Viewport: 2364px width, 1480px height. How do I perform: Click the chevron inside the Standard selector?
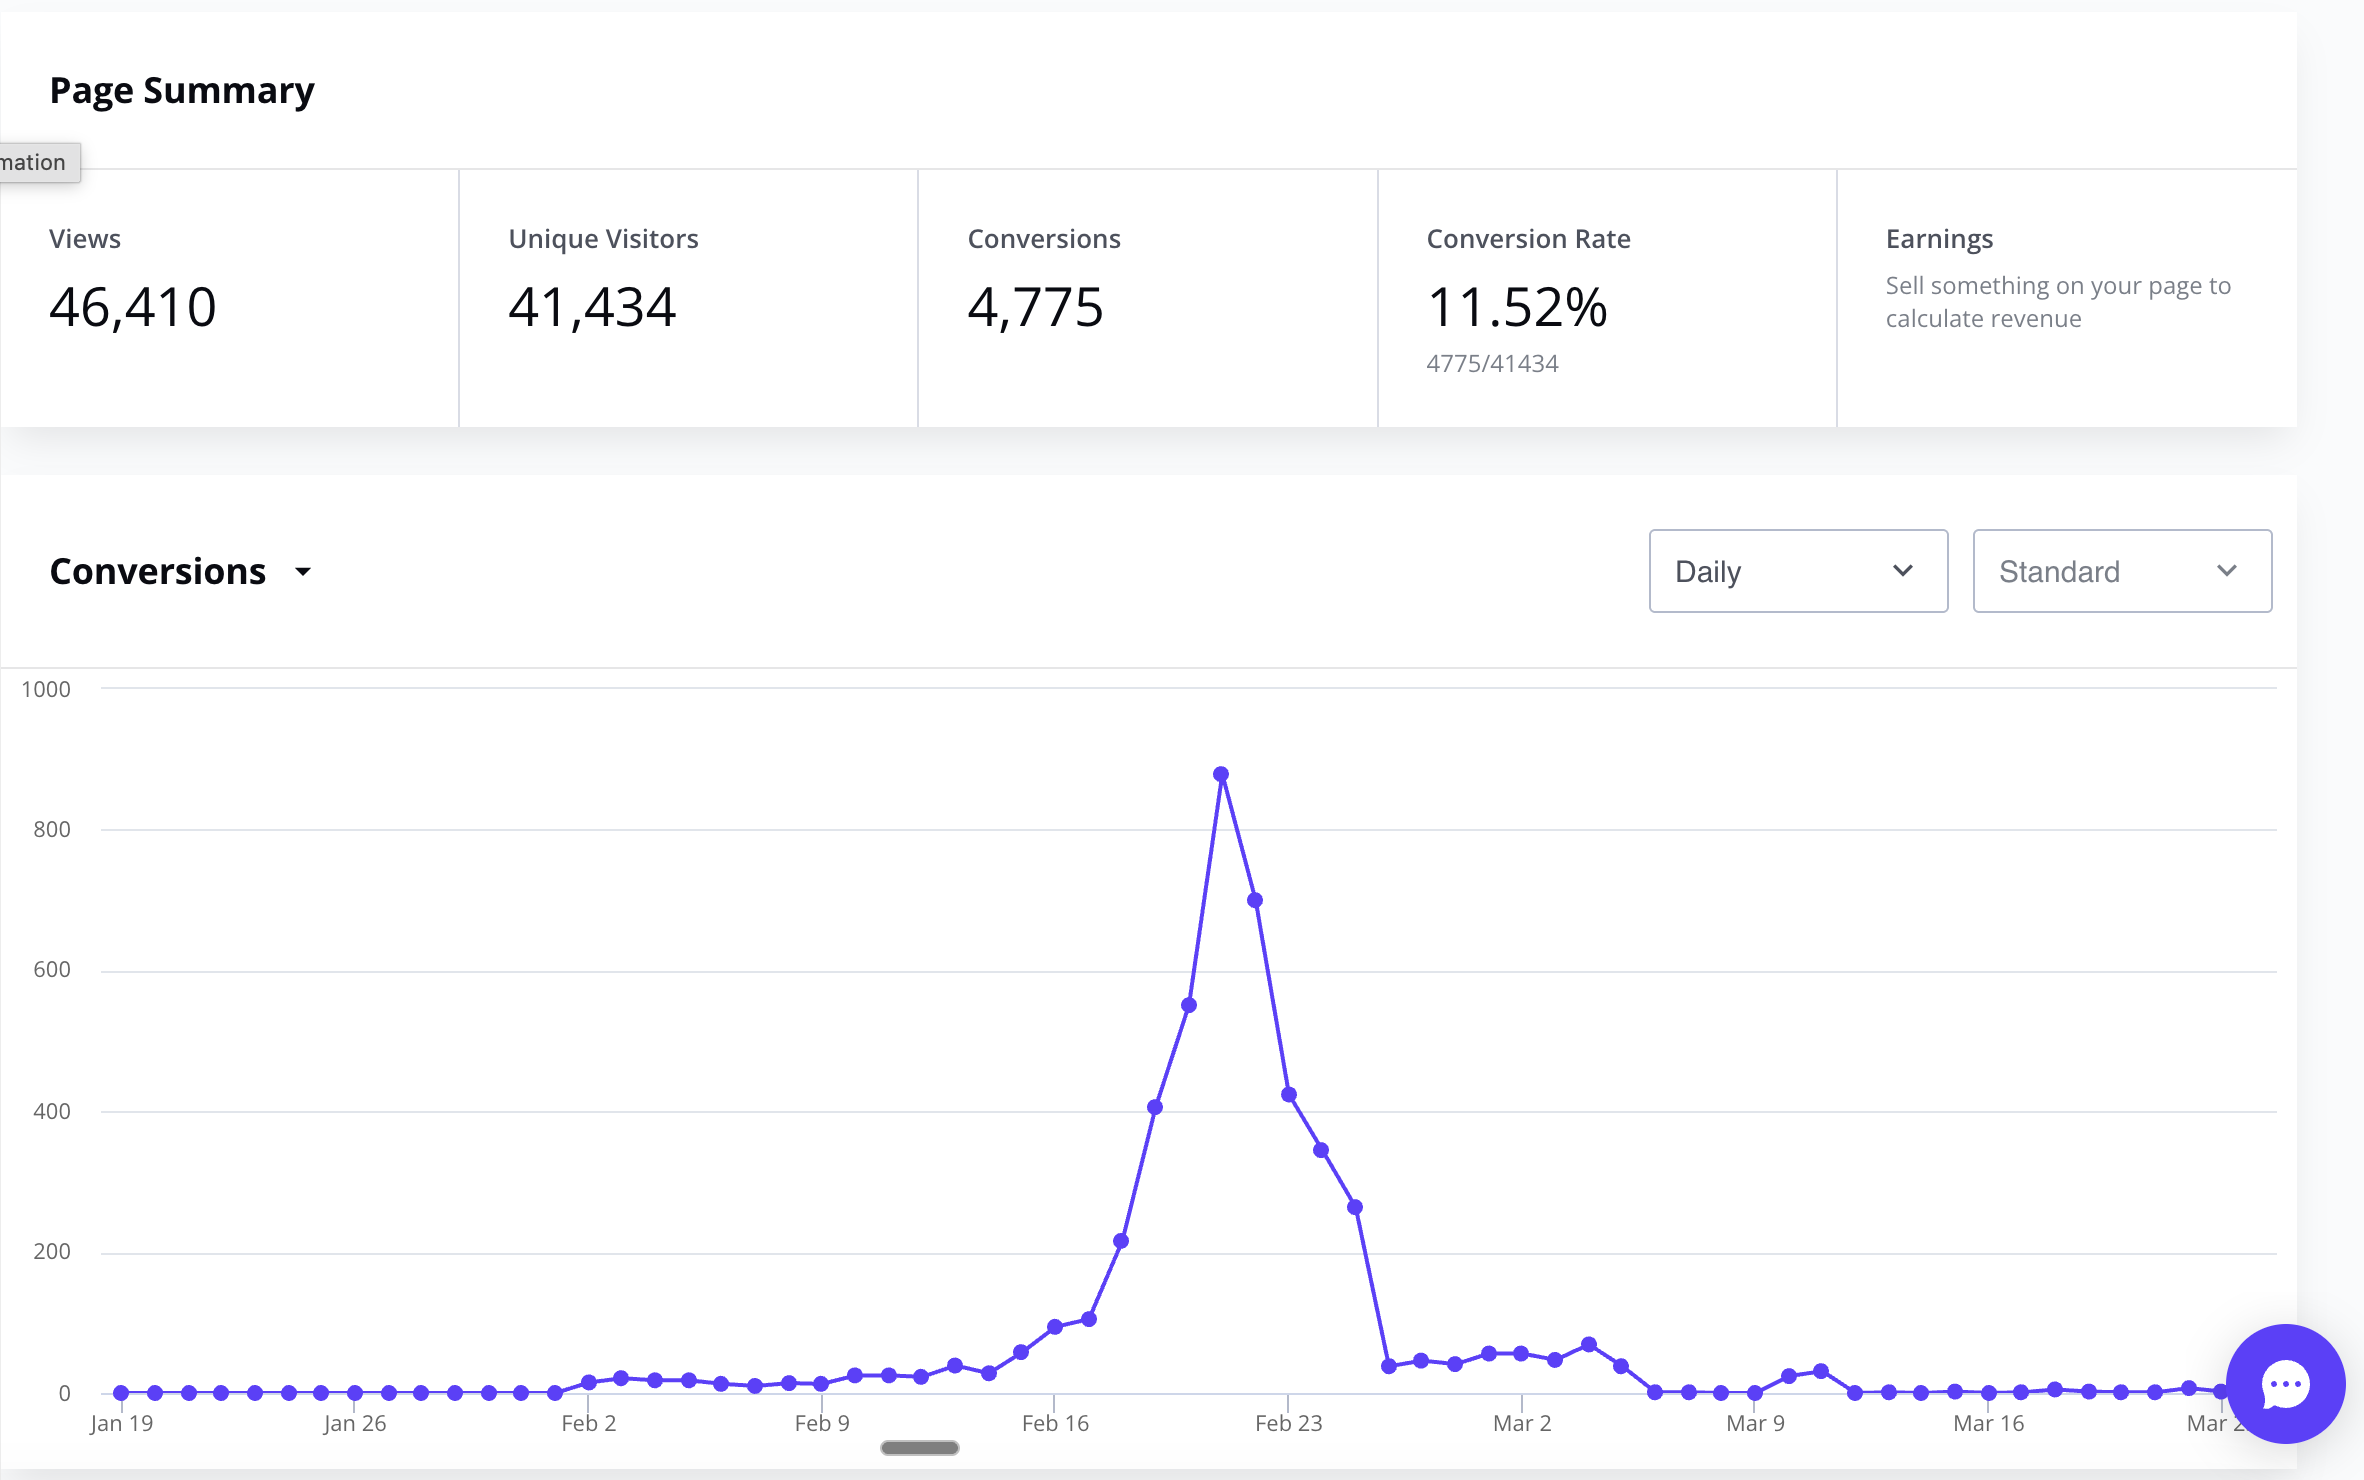click(x=2227, y=571)
